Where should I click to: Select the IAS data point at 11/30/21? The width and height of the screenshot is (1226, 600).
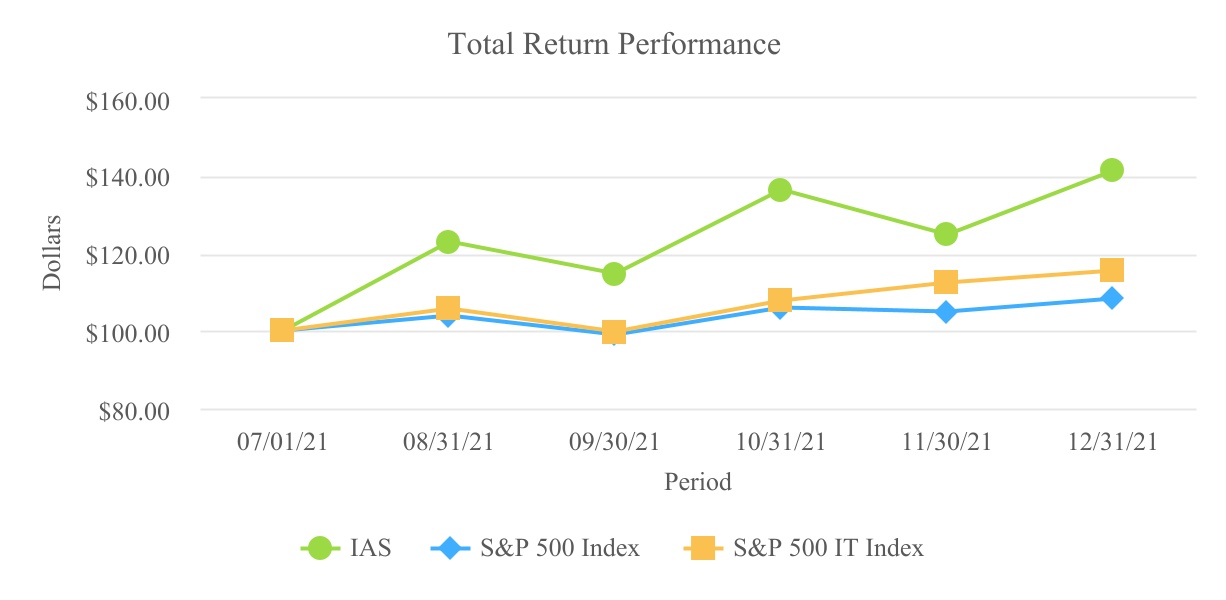pos(946,235)
